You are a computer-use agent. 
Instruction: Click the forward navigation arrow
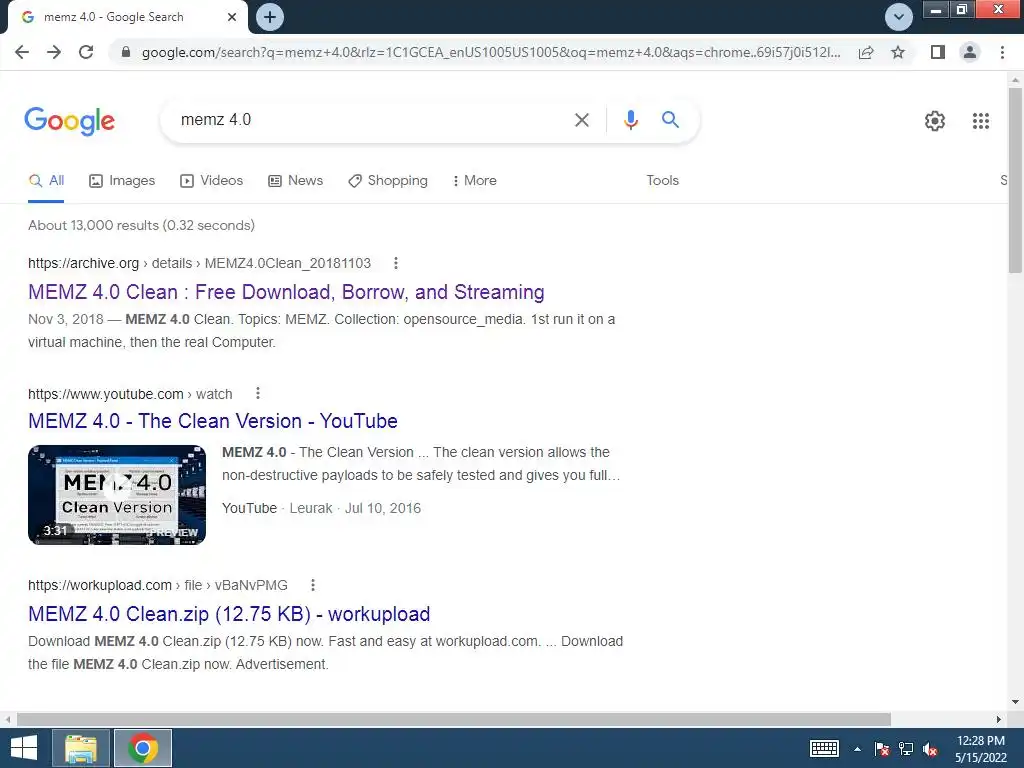tap(54, 52)
